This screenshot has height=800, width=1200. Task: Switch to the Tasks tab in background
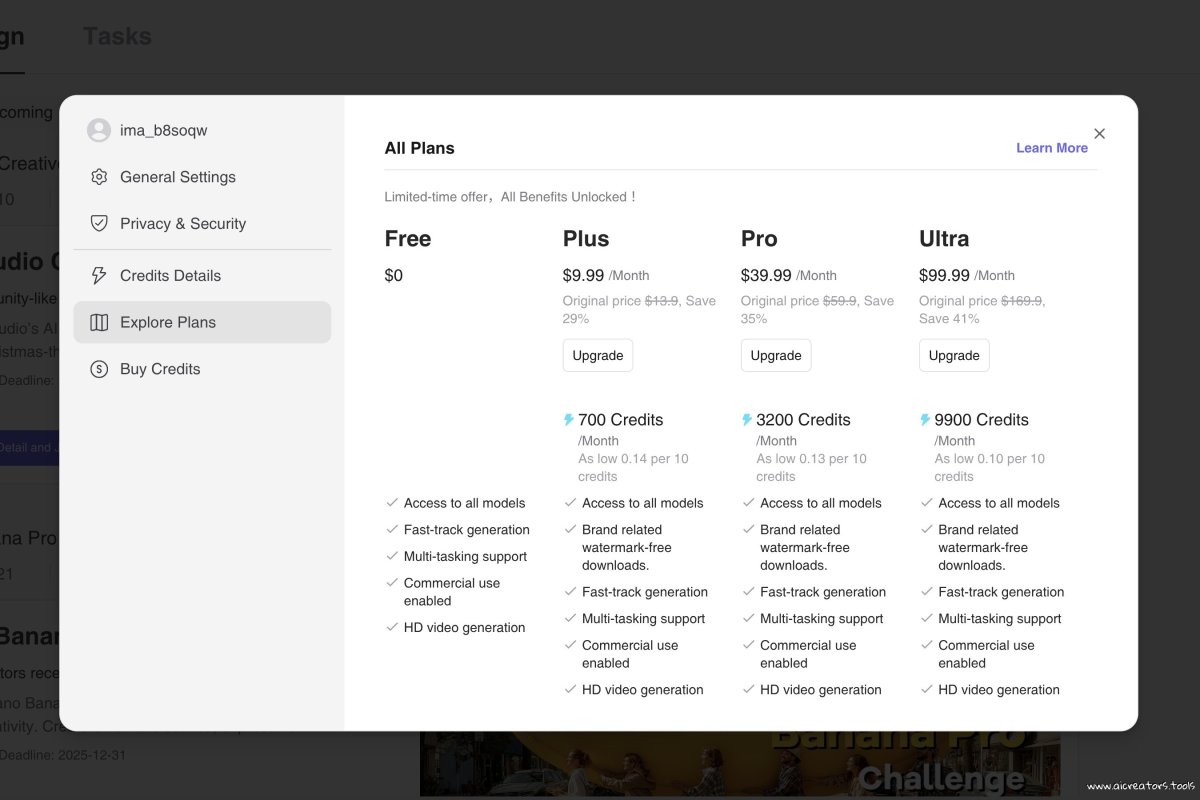coord(117,36)
